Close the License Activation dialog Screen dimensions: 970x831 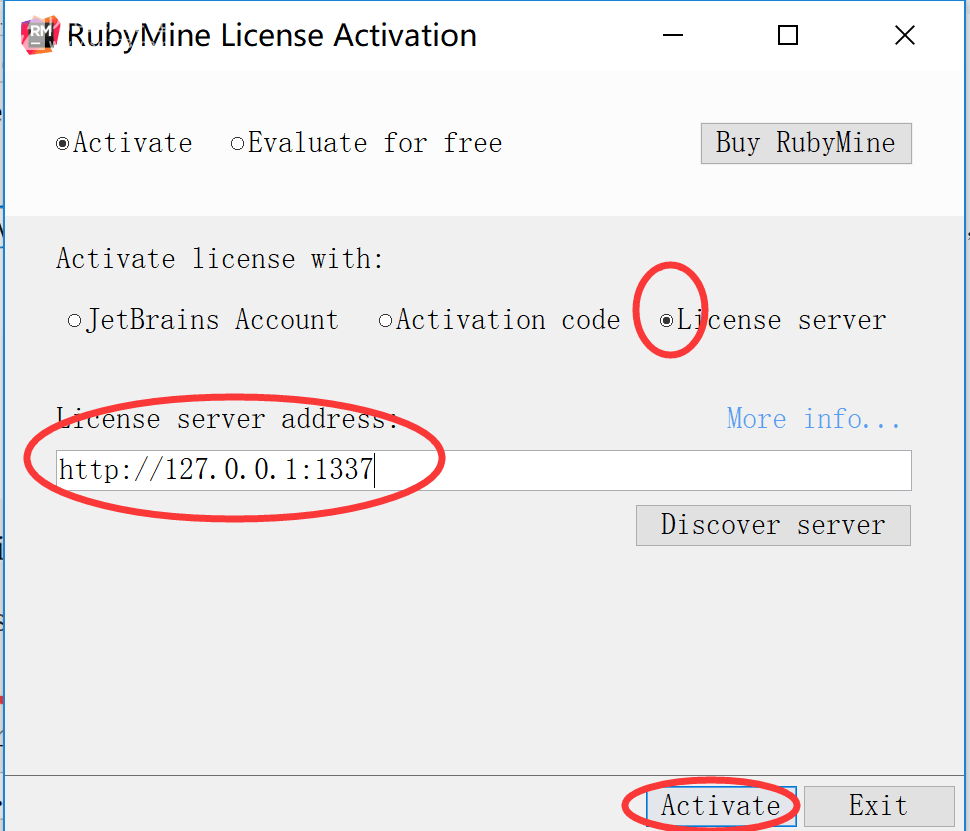point(904,35)
